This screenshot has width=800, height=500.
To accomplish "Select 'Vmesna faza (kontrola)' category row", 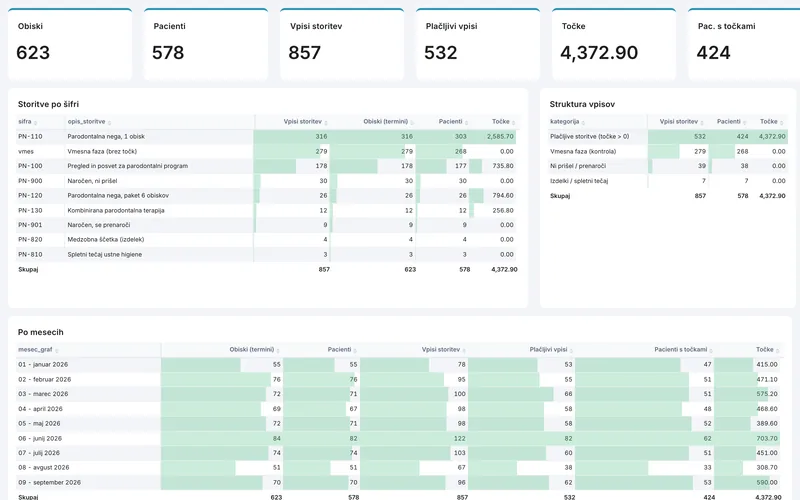I will 583,152.
